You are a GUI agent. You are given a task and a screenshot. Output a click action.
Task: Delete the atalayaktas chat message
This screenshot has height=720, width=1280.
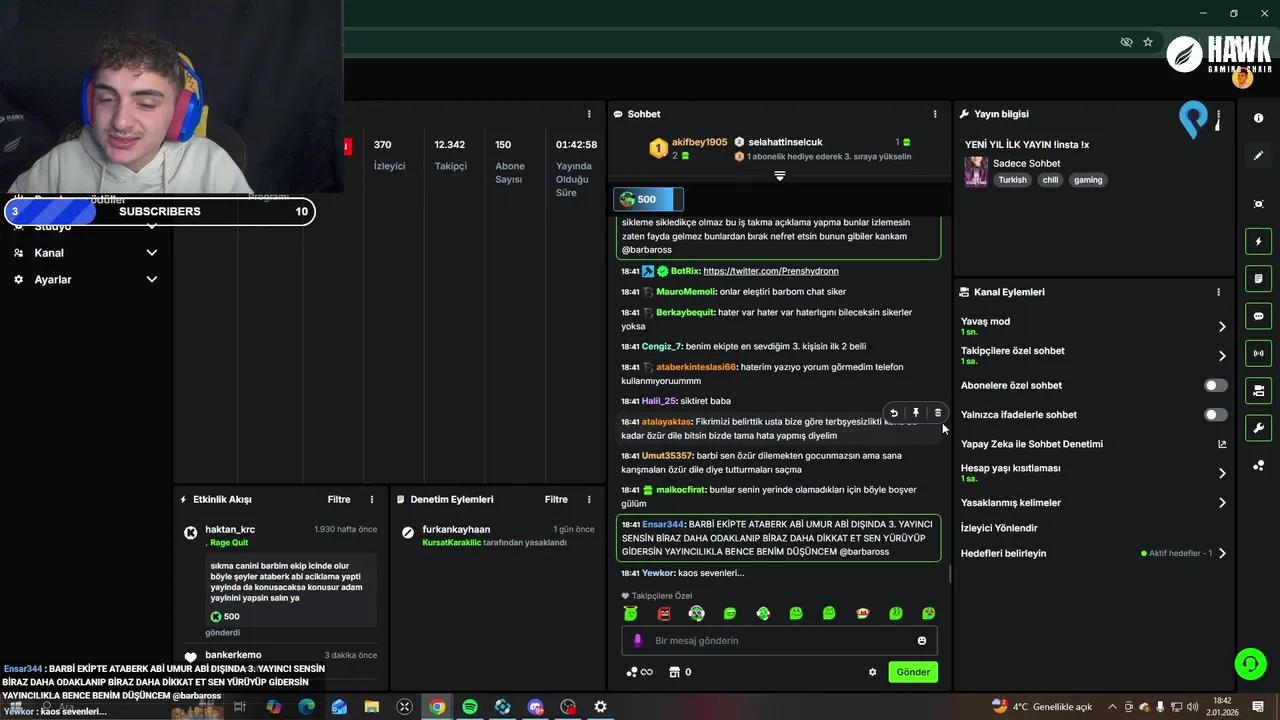point(937,413)
